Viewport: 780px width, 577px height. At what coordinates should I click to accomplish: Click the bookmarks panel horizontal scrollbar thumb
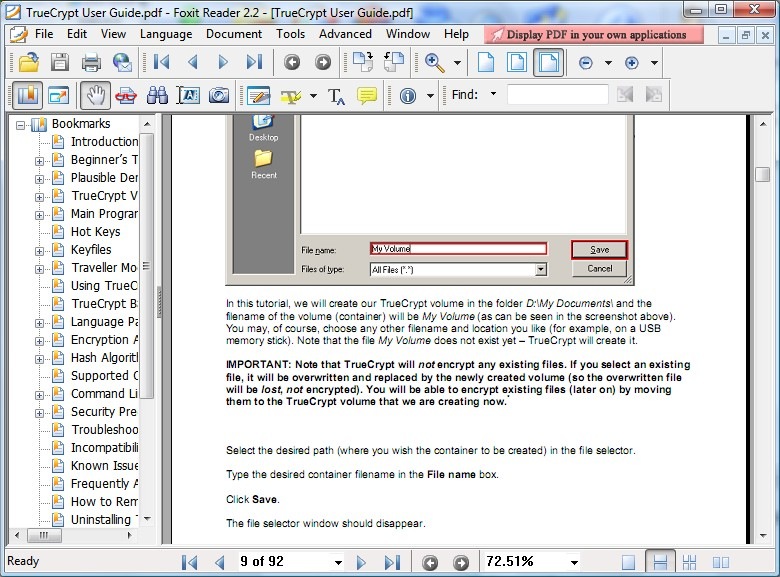[44, 535]
